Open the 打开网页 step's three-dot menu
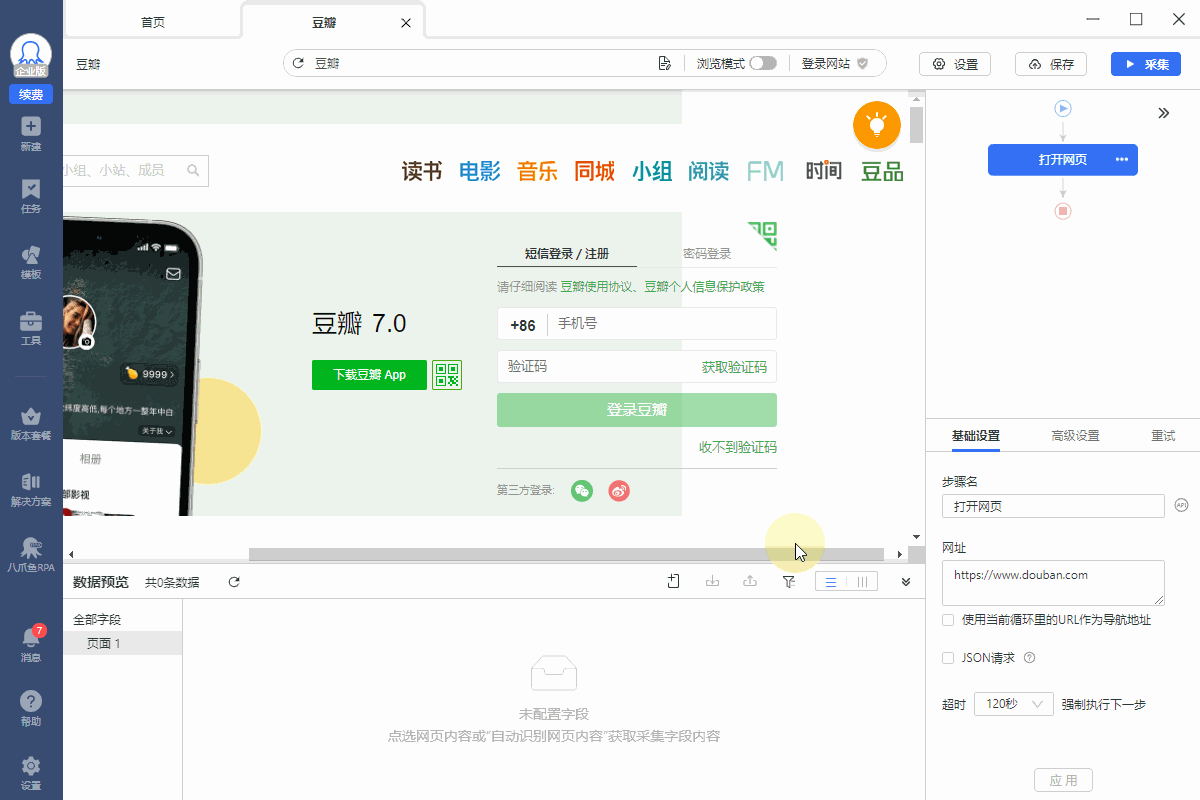 [1122, 160]
